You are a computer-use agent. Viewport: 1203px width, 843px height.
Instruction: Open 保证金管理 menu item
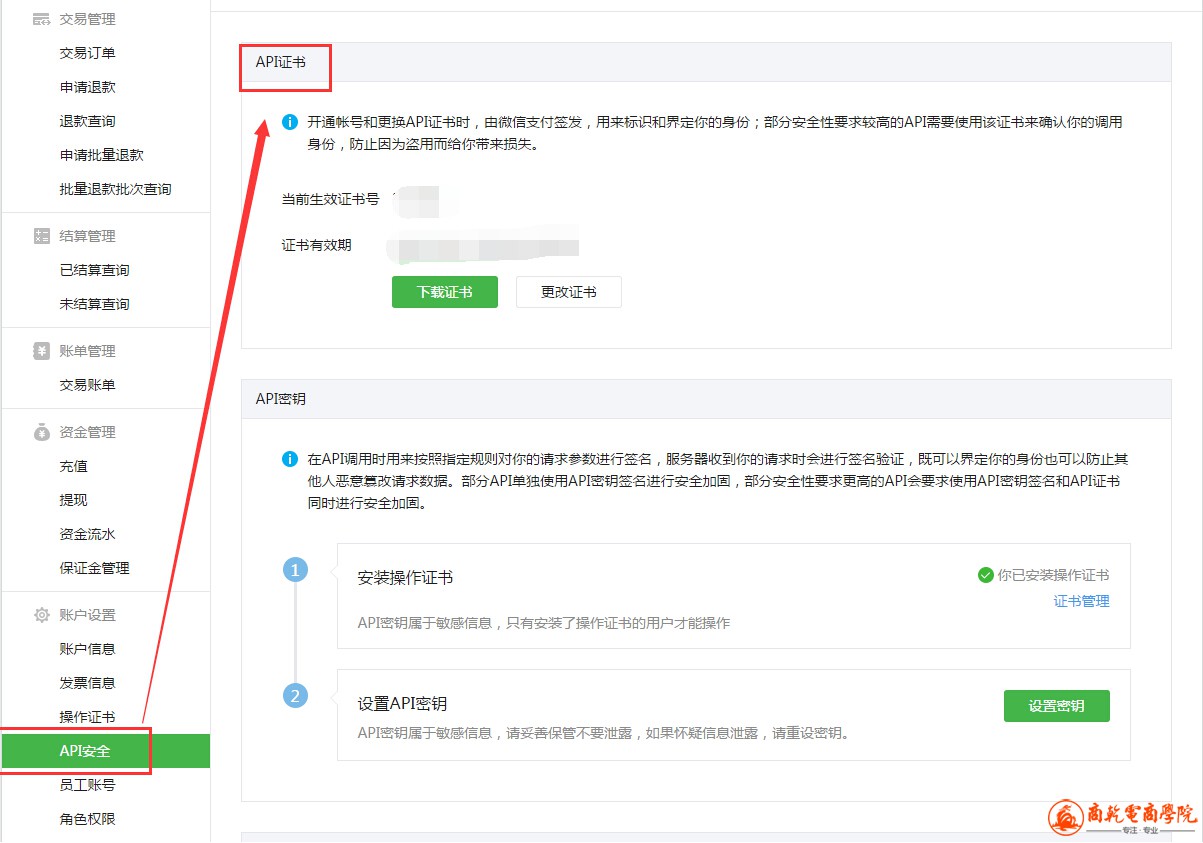tap(94, 568)
